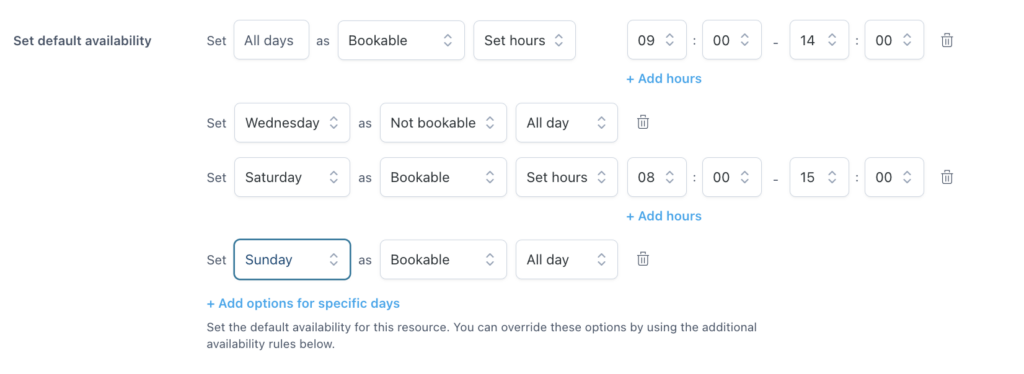Image resolution: width=1024 pixels, height=374 pixels.
Task: Change Saturday day selection
Action: pos(292,177)
